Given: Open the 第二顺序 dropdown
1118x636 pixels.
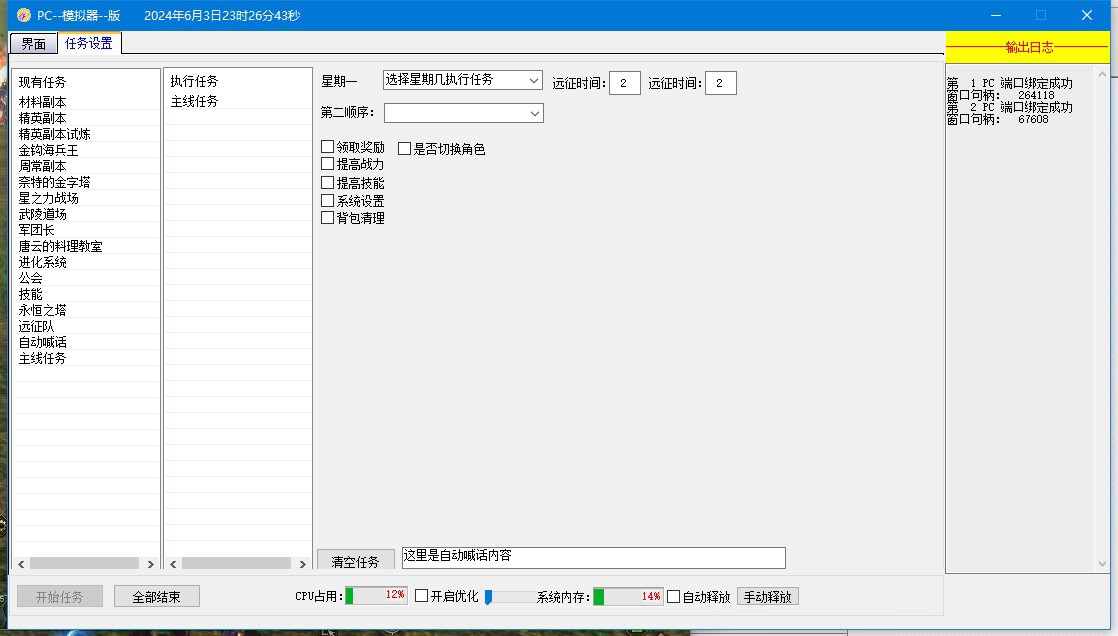Looking at the screenshot, I should (464, 113).
